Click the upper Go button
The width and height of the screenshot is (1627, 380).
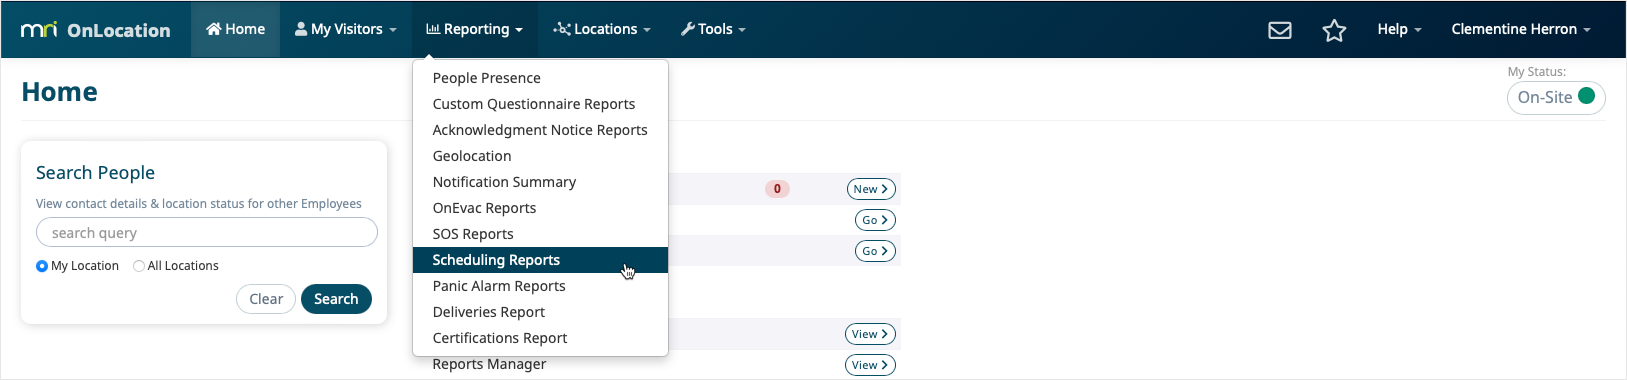(875, 220)
